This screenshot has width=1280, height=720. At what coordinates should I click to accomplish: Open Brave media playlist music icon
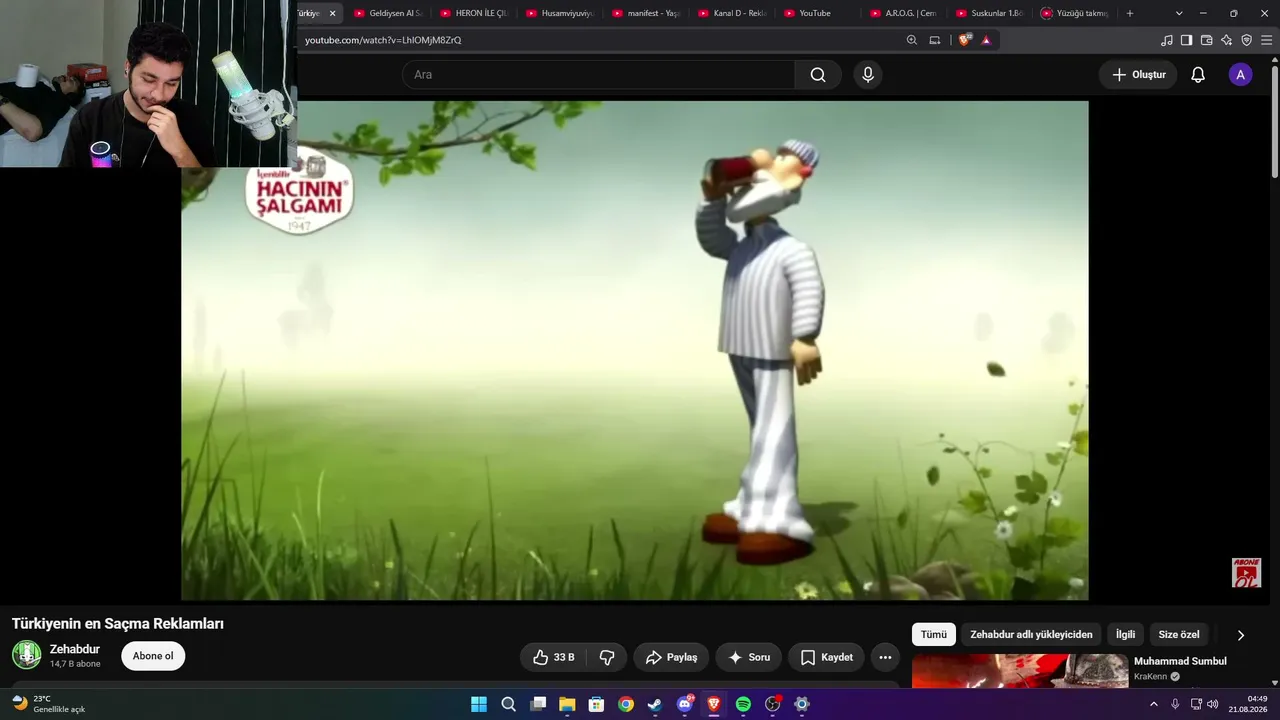click(1167, 40)
